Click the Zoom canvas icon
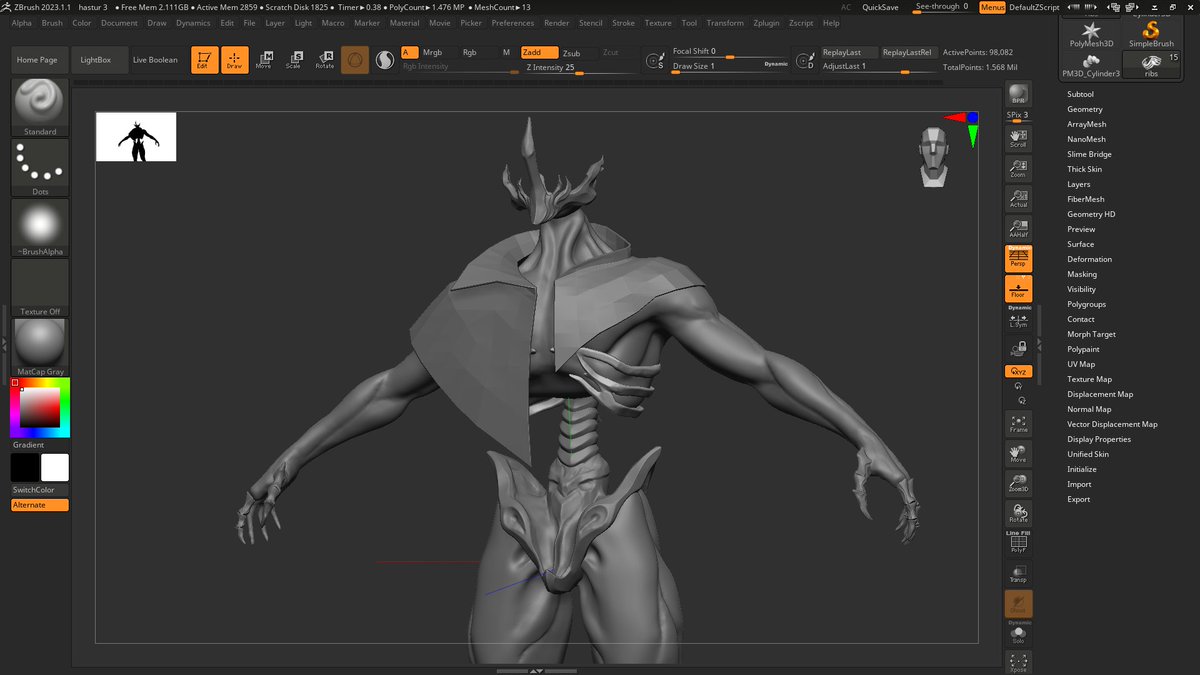 [x=1018, y=167]
